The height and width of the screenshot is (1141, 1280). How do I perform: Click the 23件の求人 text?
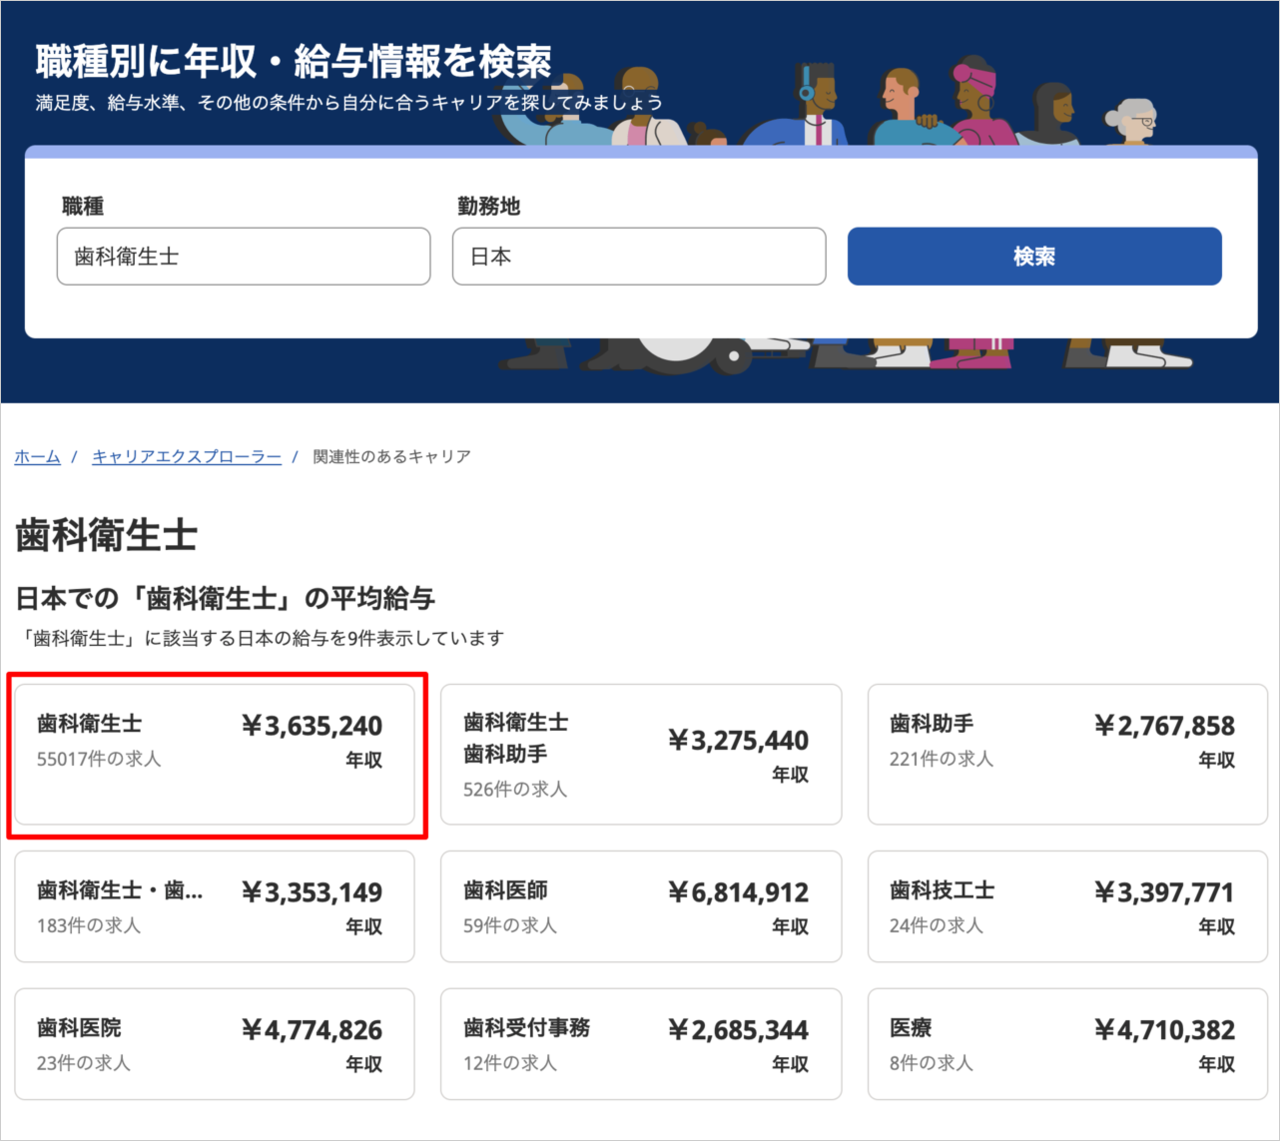click(x=84, y=1063)
